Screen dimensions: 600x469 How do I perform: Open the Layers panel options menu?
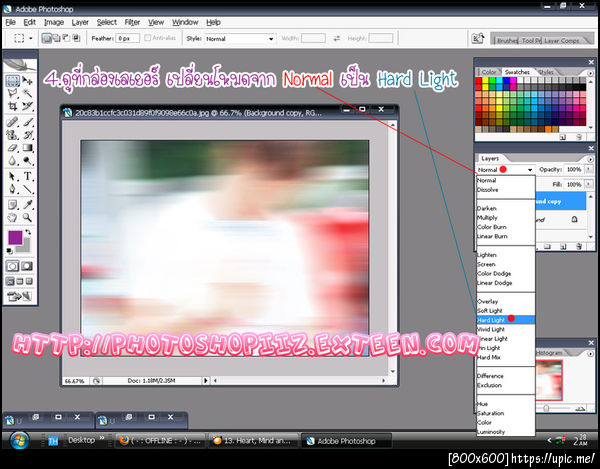point(590,159)
